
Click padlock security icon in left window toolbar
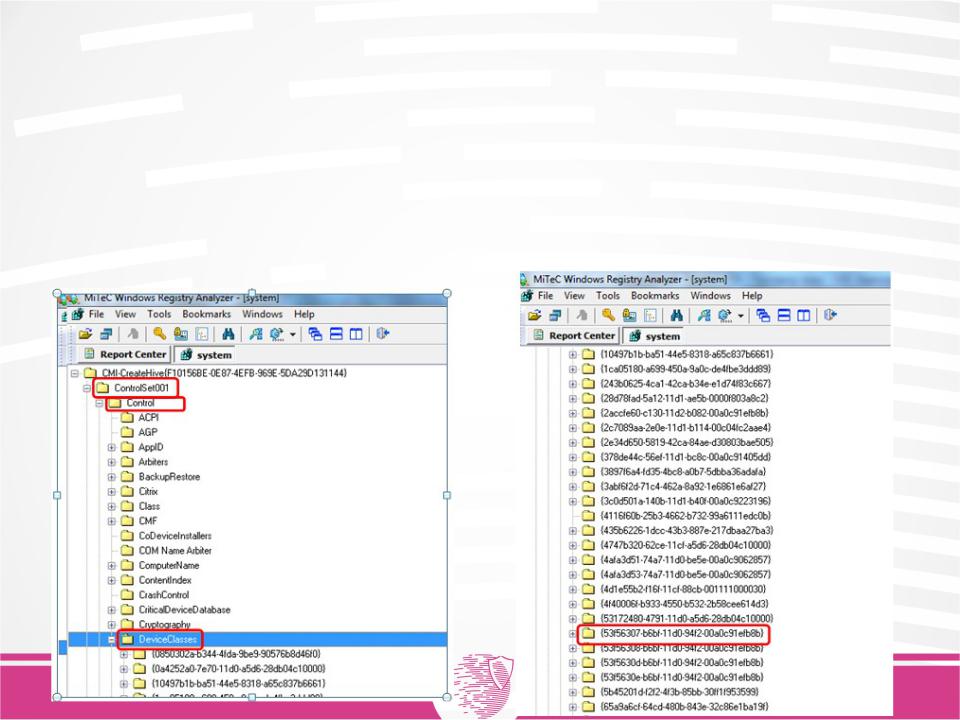tap(181, 334)
